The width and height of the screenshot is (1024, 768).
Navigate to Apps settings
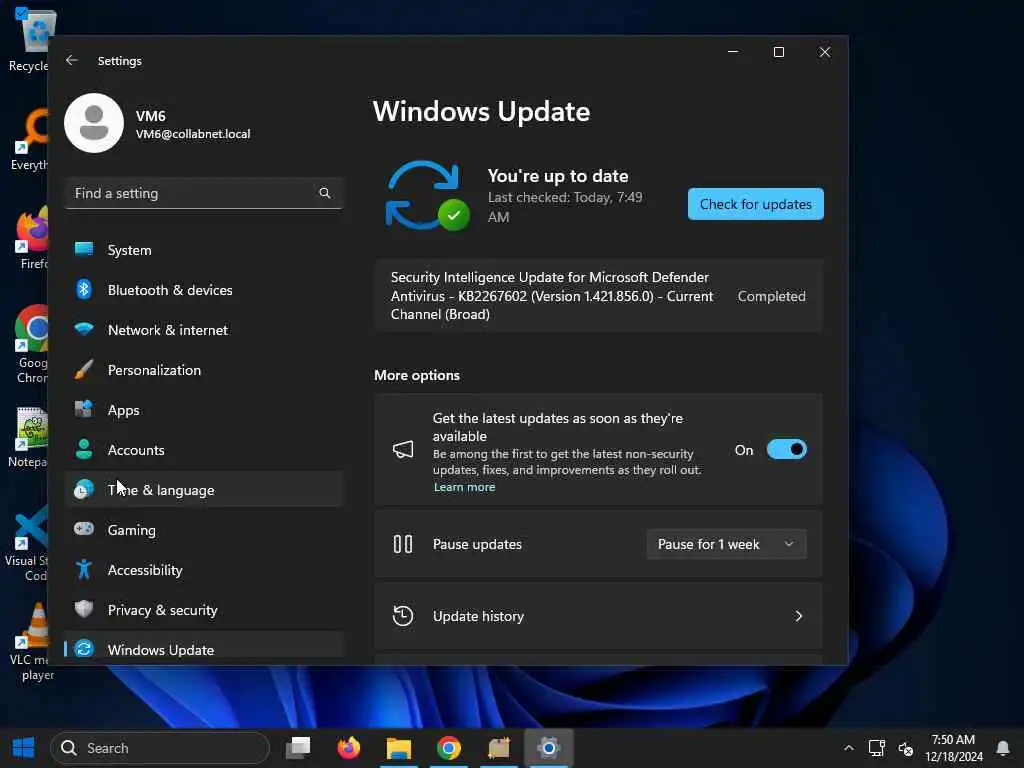point(204,409)
